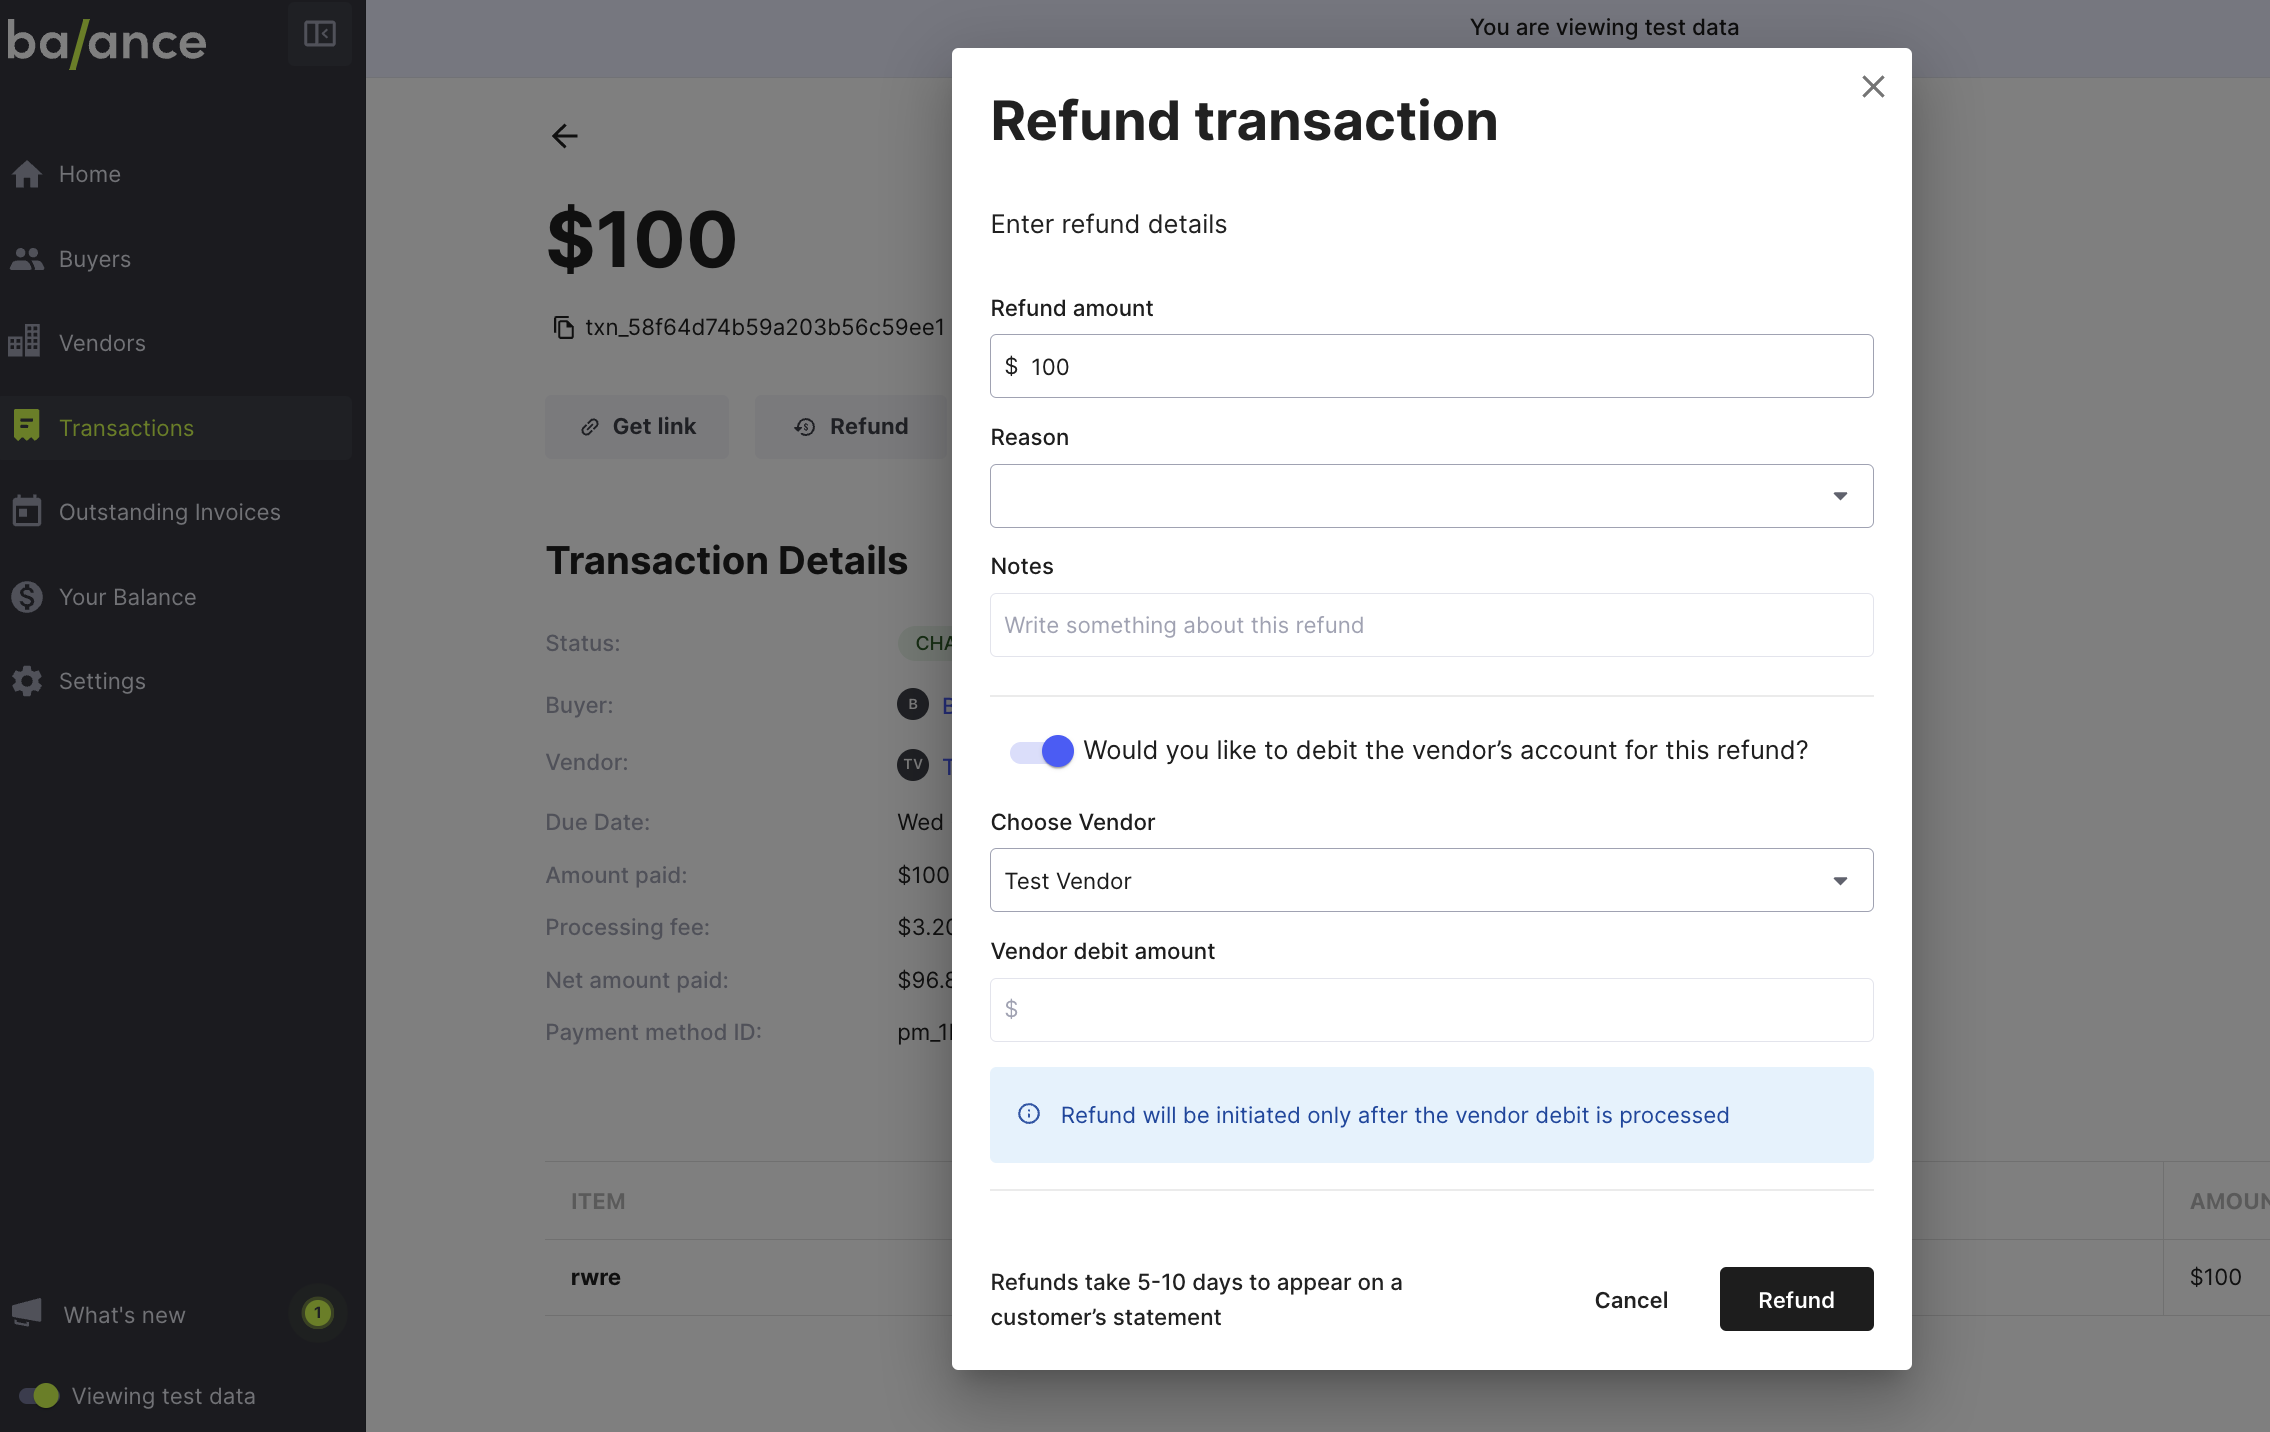
Task: Click the What's new megaphone icon
Action: (x=27, y=1313)
